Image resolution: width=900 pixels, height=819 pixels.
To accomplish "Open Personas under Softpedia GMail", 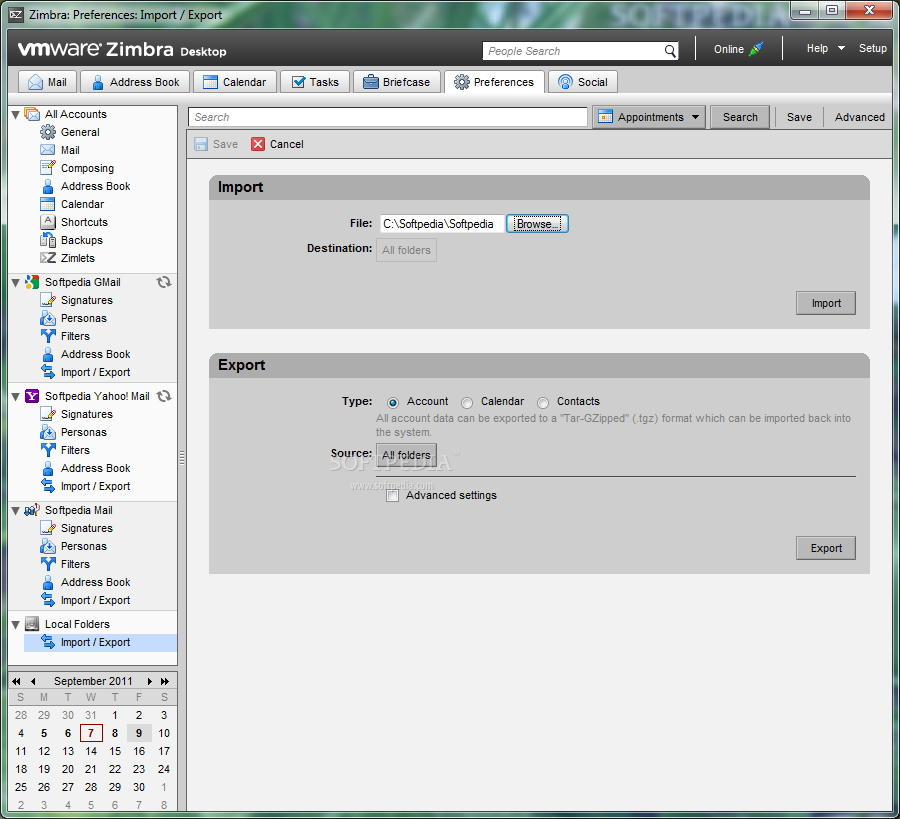I will (84, 318).
